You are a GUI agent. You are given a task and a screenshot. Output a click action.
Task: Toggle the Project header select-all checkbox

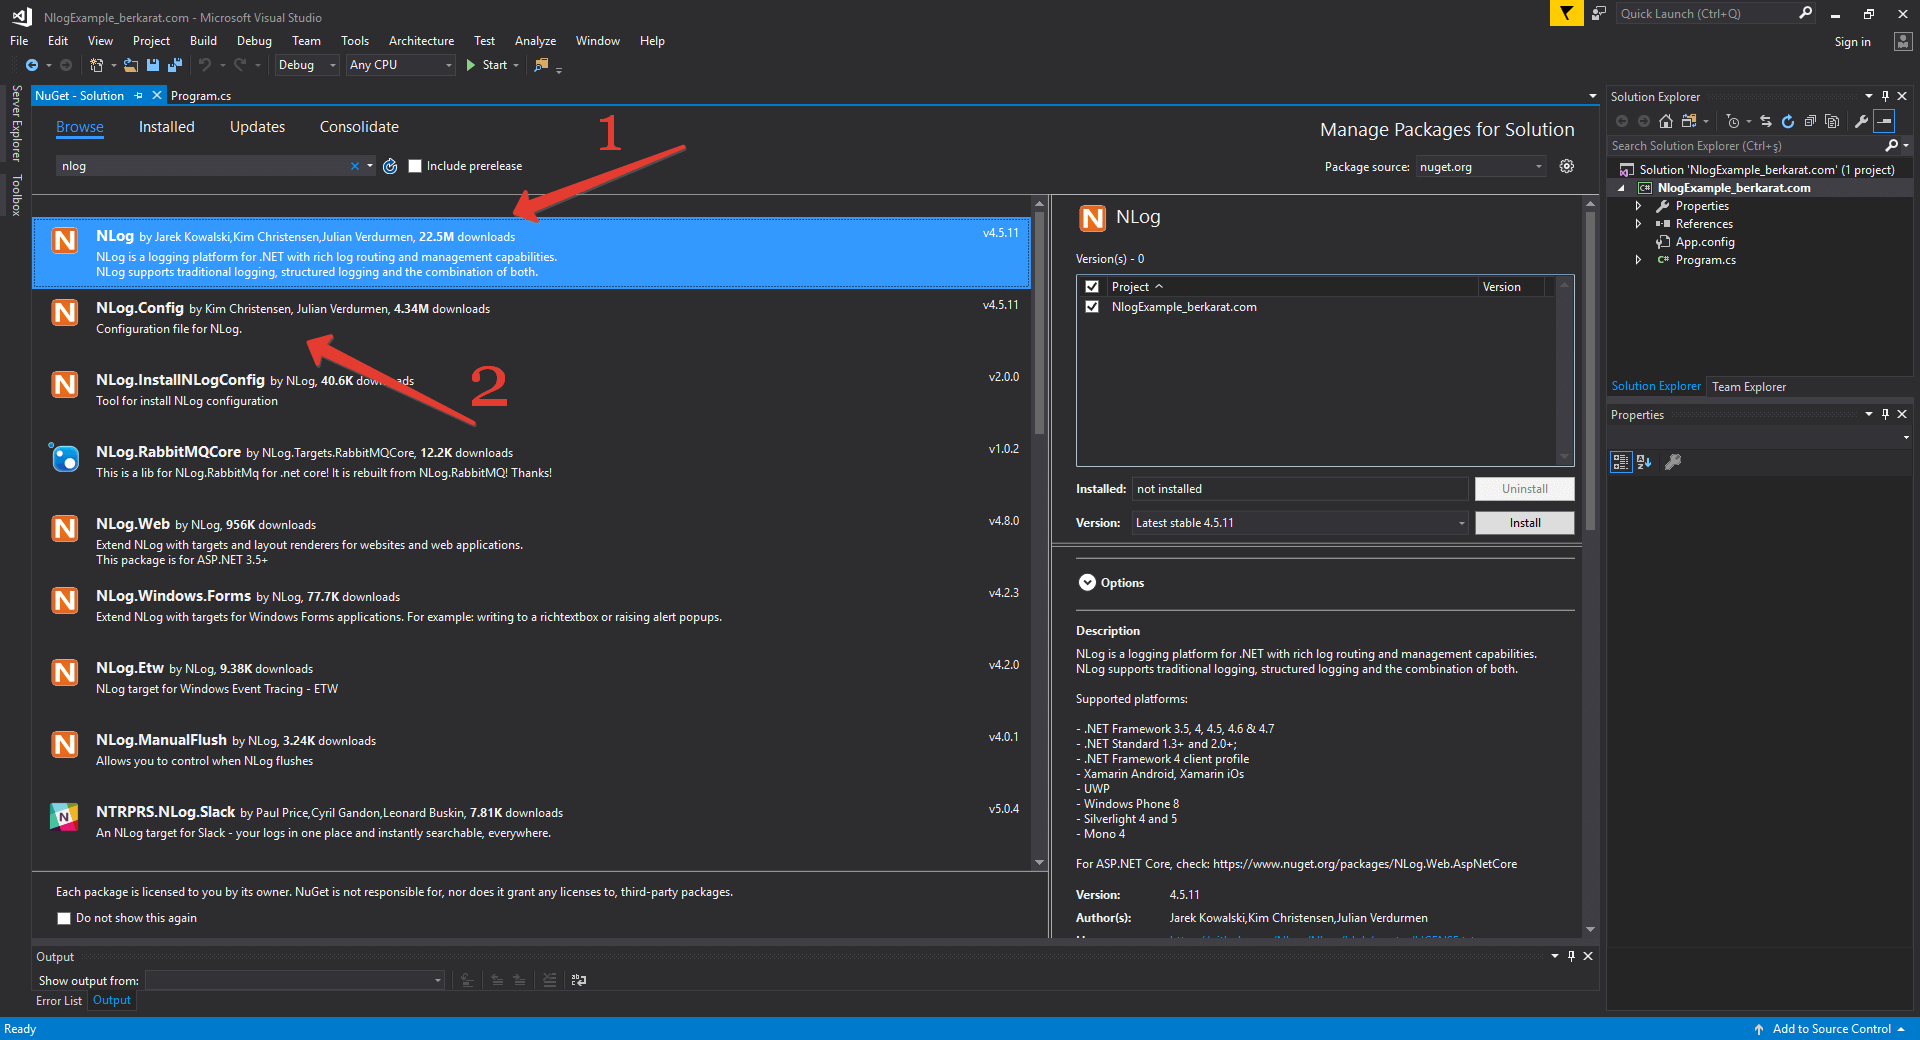tap(1092, 287)
